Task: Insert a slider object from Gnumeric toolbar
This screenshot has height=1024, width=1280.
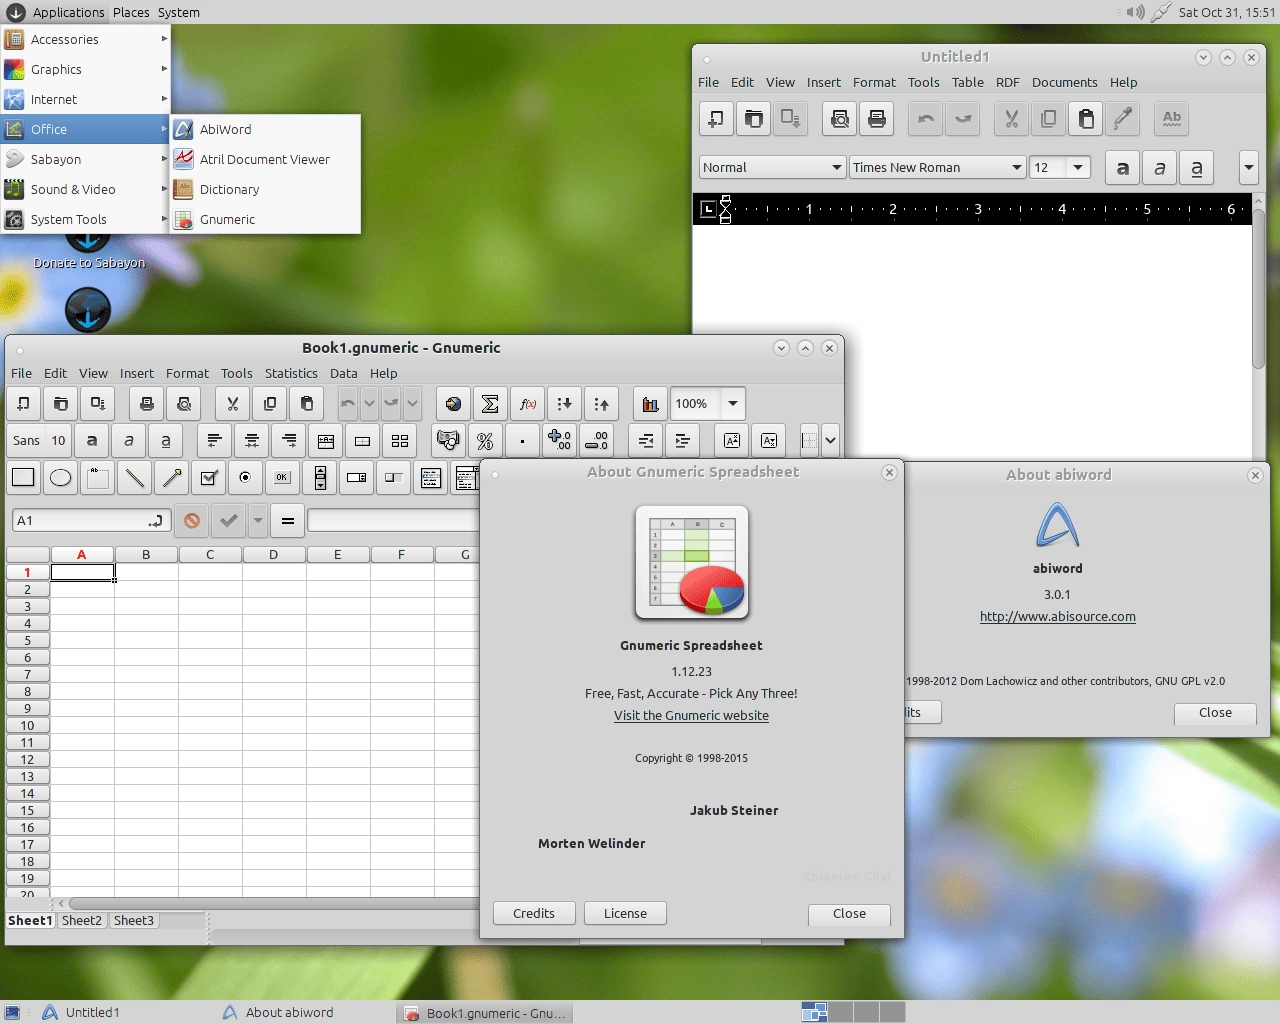Action: pos(394,477)
